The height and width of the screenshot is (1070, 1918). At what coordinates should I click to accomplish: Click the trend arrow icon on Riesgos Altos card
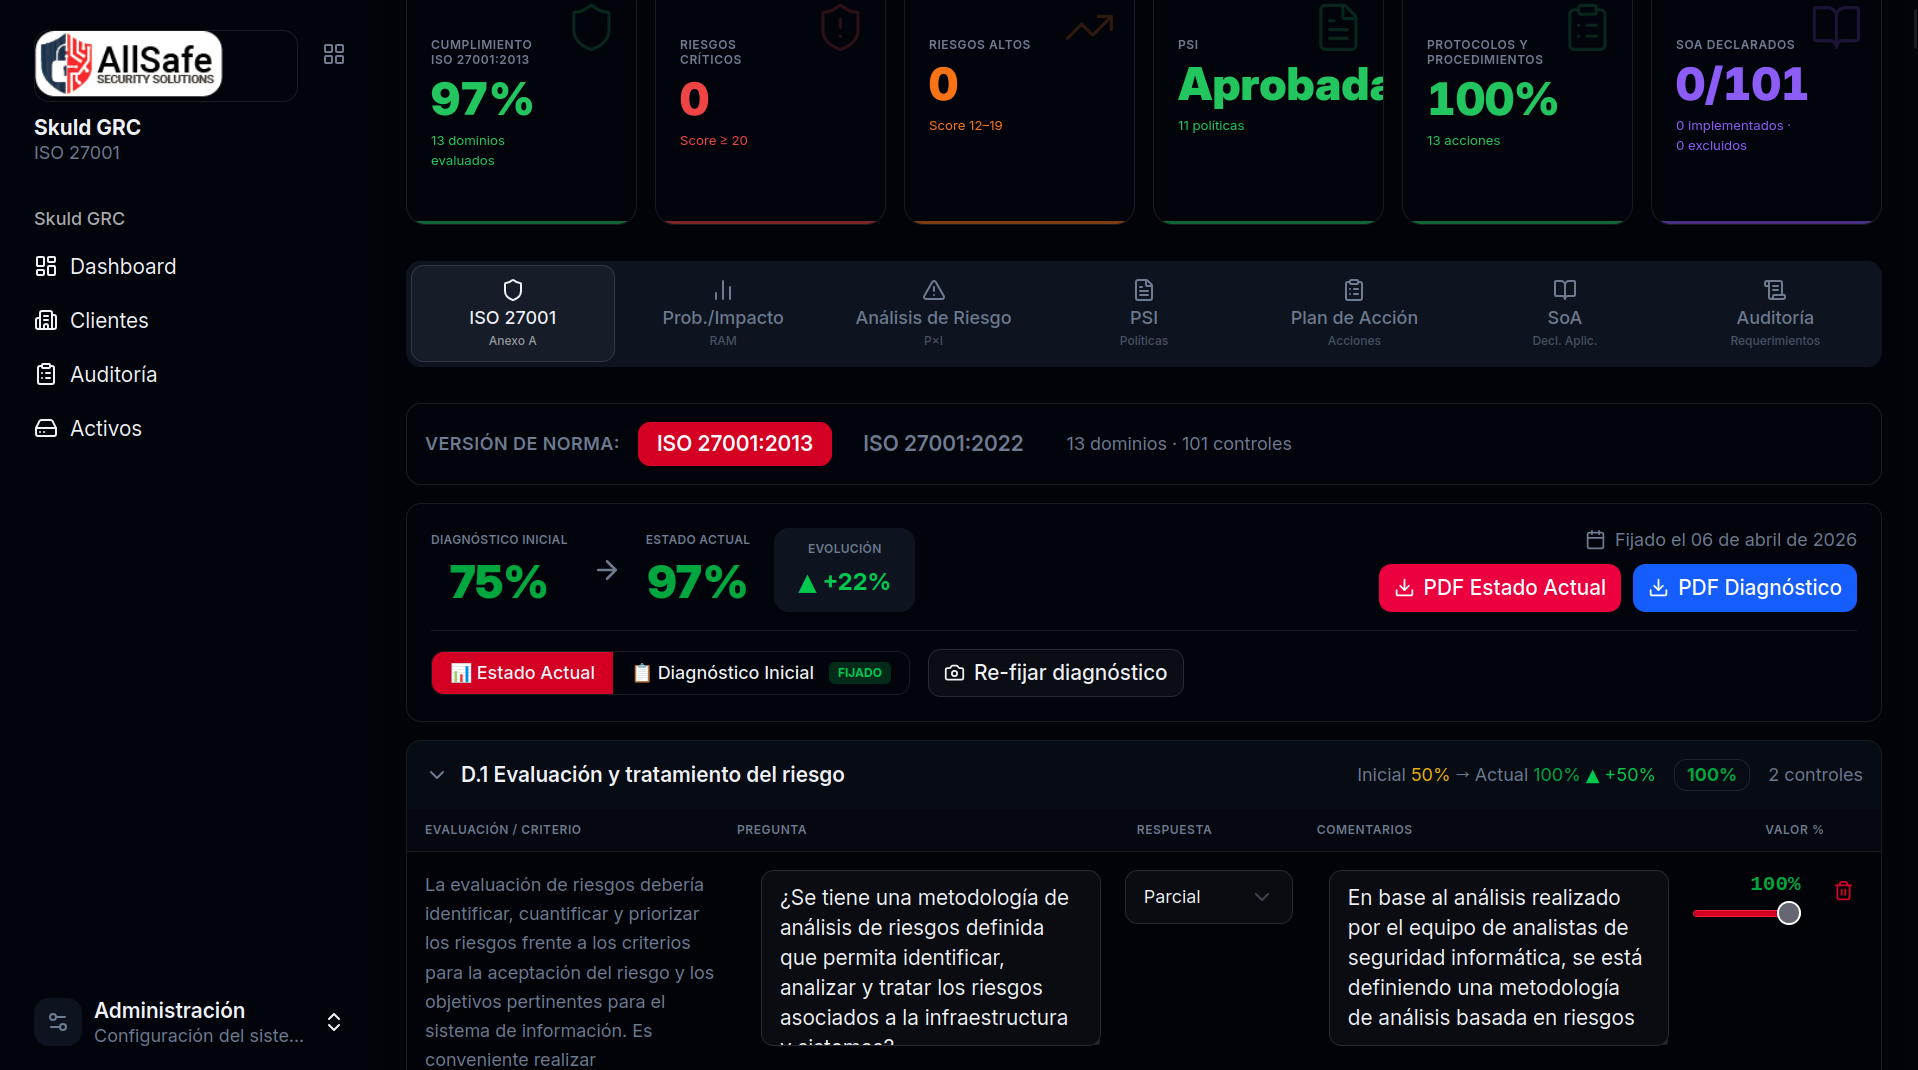pos(1089,27)
